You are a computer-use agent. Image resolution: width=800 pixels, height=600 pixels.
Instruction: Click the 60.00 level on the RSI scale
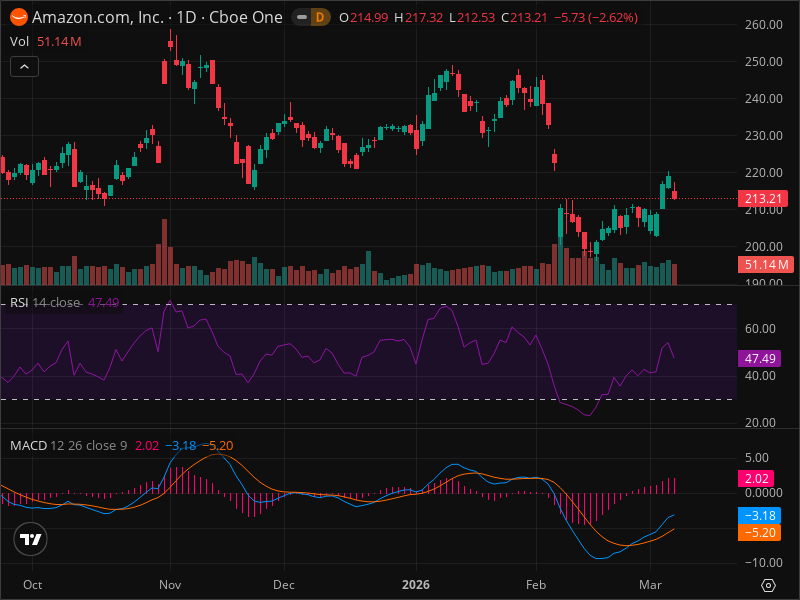pos(760,329)
